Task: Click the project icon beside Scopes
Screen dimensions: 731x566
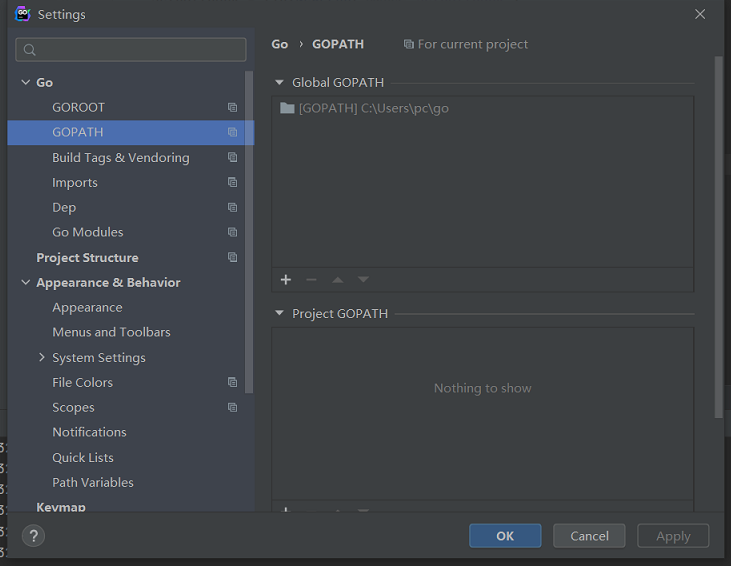Action: 232,407
